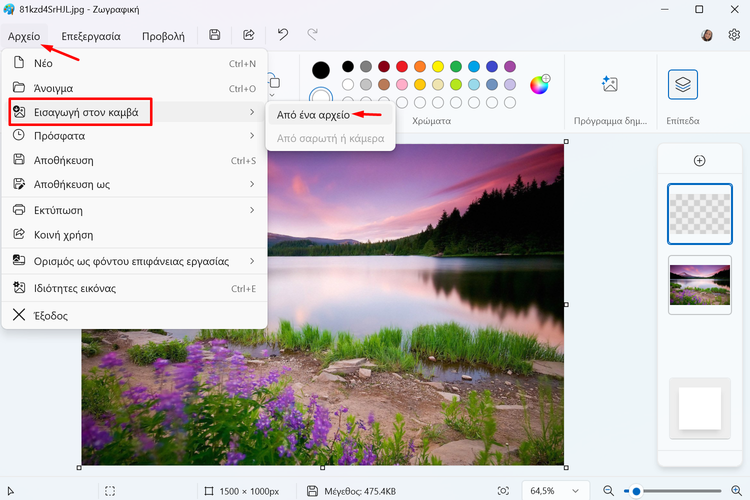The height and width of the screenshot is (500, 750).
Task: Click the Επίπεδα label
Action: [683, 121]
